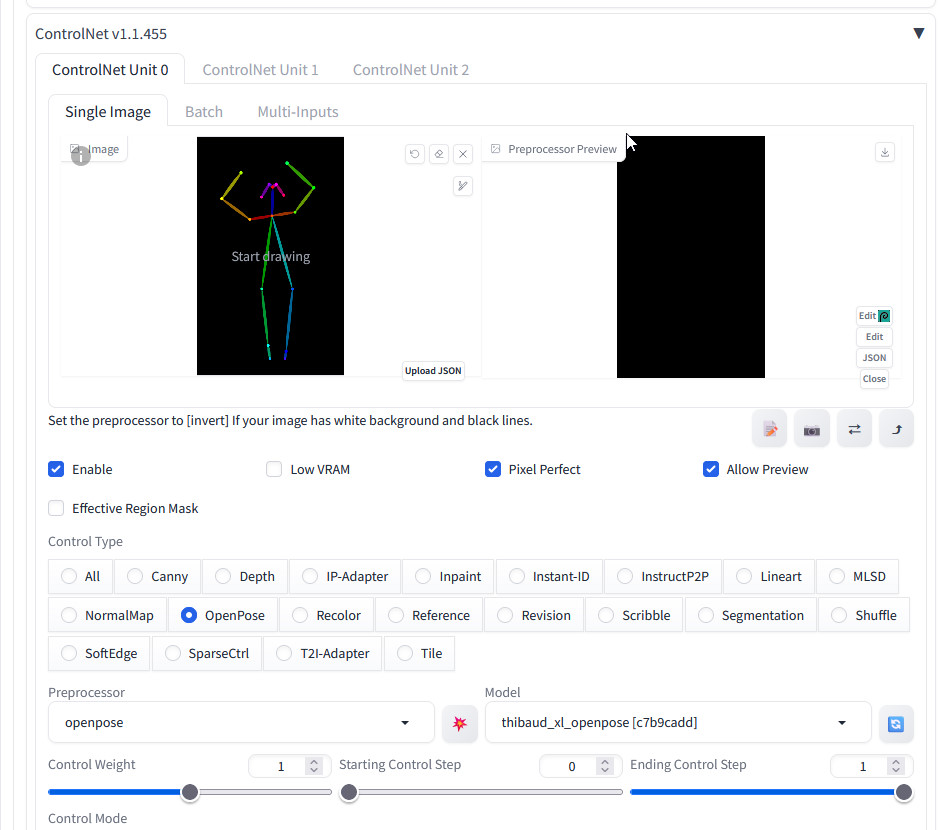Close the preprocessor preview with the Close button
This screenshot has height=830, width=939.
tap(874, 378)
